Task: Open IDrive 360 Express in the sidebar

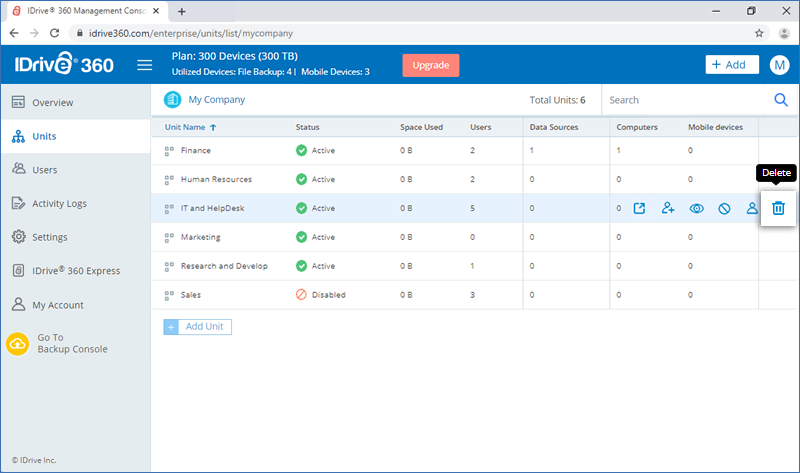Action: (x=76, y=271)
